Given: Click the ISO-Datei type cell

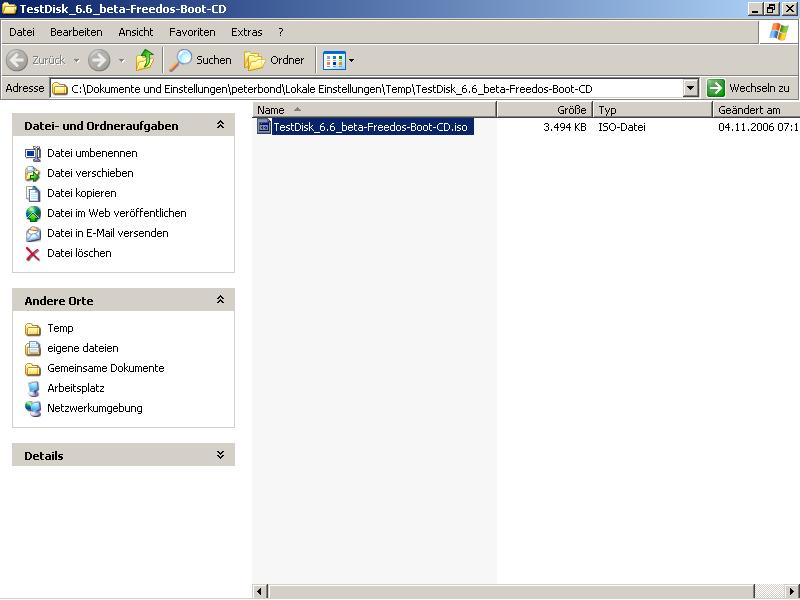Looking at the screenshot, I should [x=621, y=127].
